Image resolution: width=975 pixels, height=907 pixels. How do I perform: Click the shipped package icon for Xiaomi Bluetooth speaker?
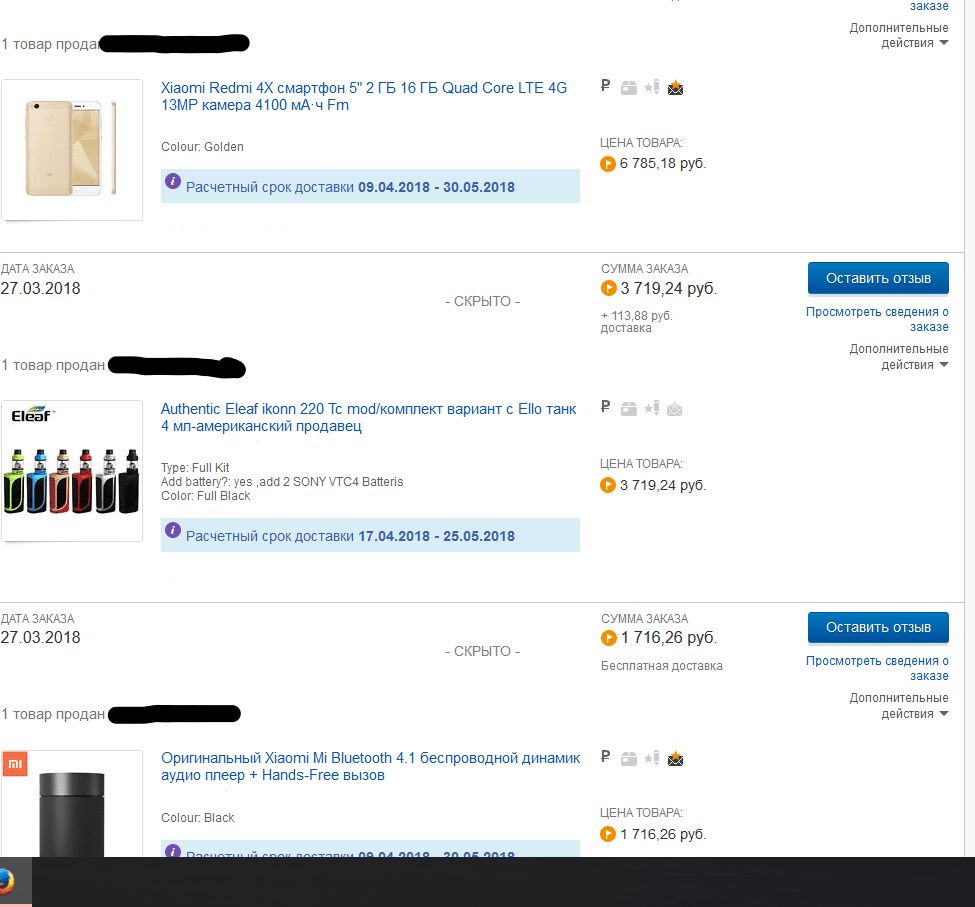[x=629, y=758]
